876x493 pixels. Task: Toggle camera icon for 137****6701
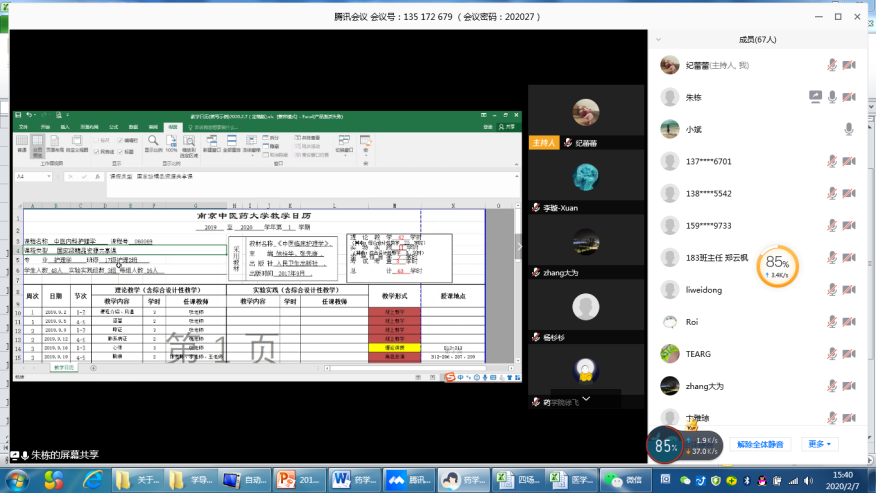click(849, 161)
